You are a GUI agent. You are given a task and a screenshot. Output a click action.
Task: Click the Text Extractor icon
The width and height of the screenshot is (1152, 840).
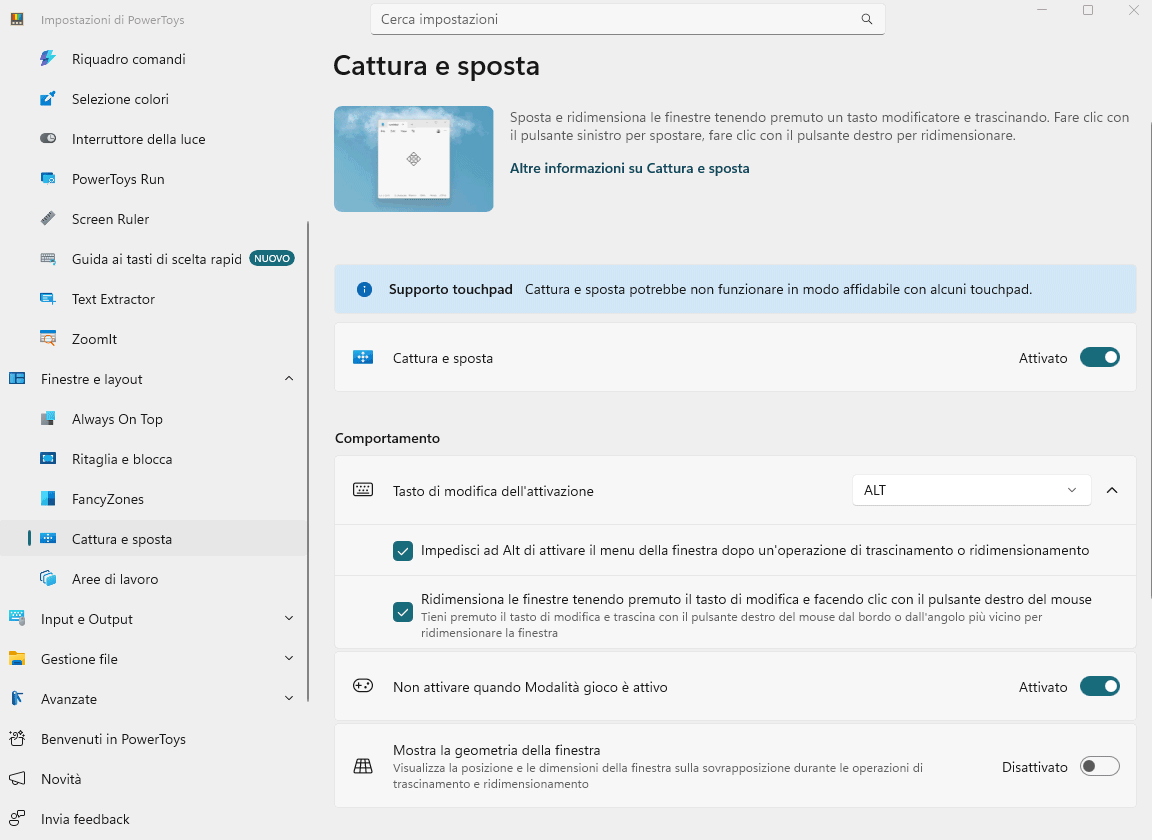(x=48, y=298)
